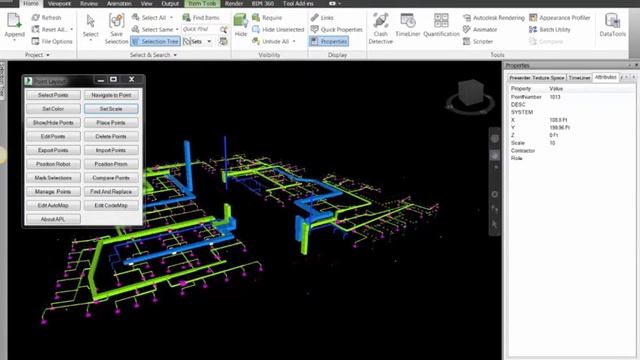Viewport: 640px width, 360px height.
Task: Open Reset All options
Action: pos(52,29)
